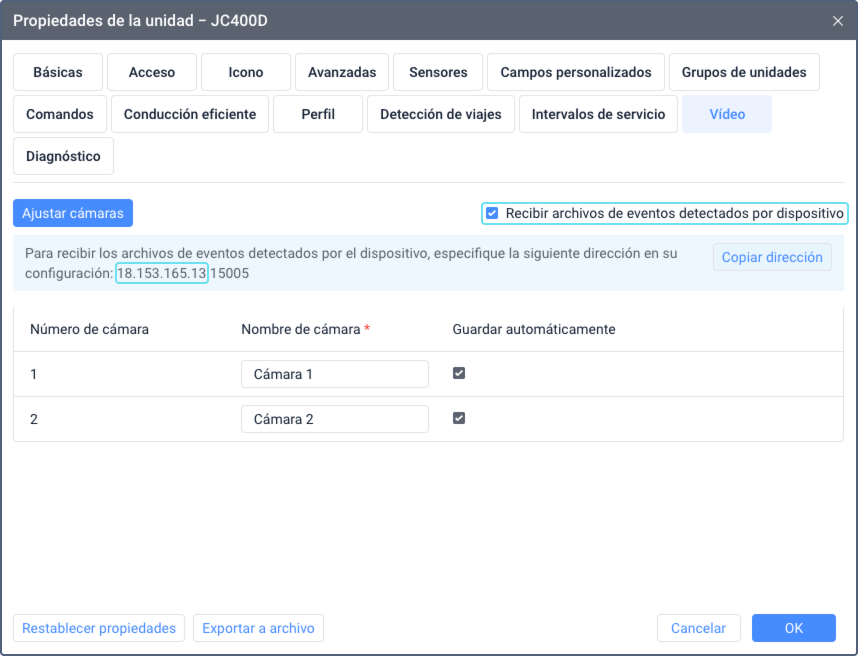
Task: Focus the Cámara 2 name field
Action: click(334, 419)
